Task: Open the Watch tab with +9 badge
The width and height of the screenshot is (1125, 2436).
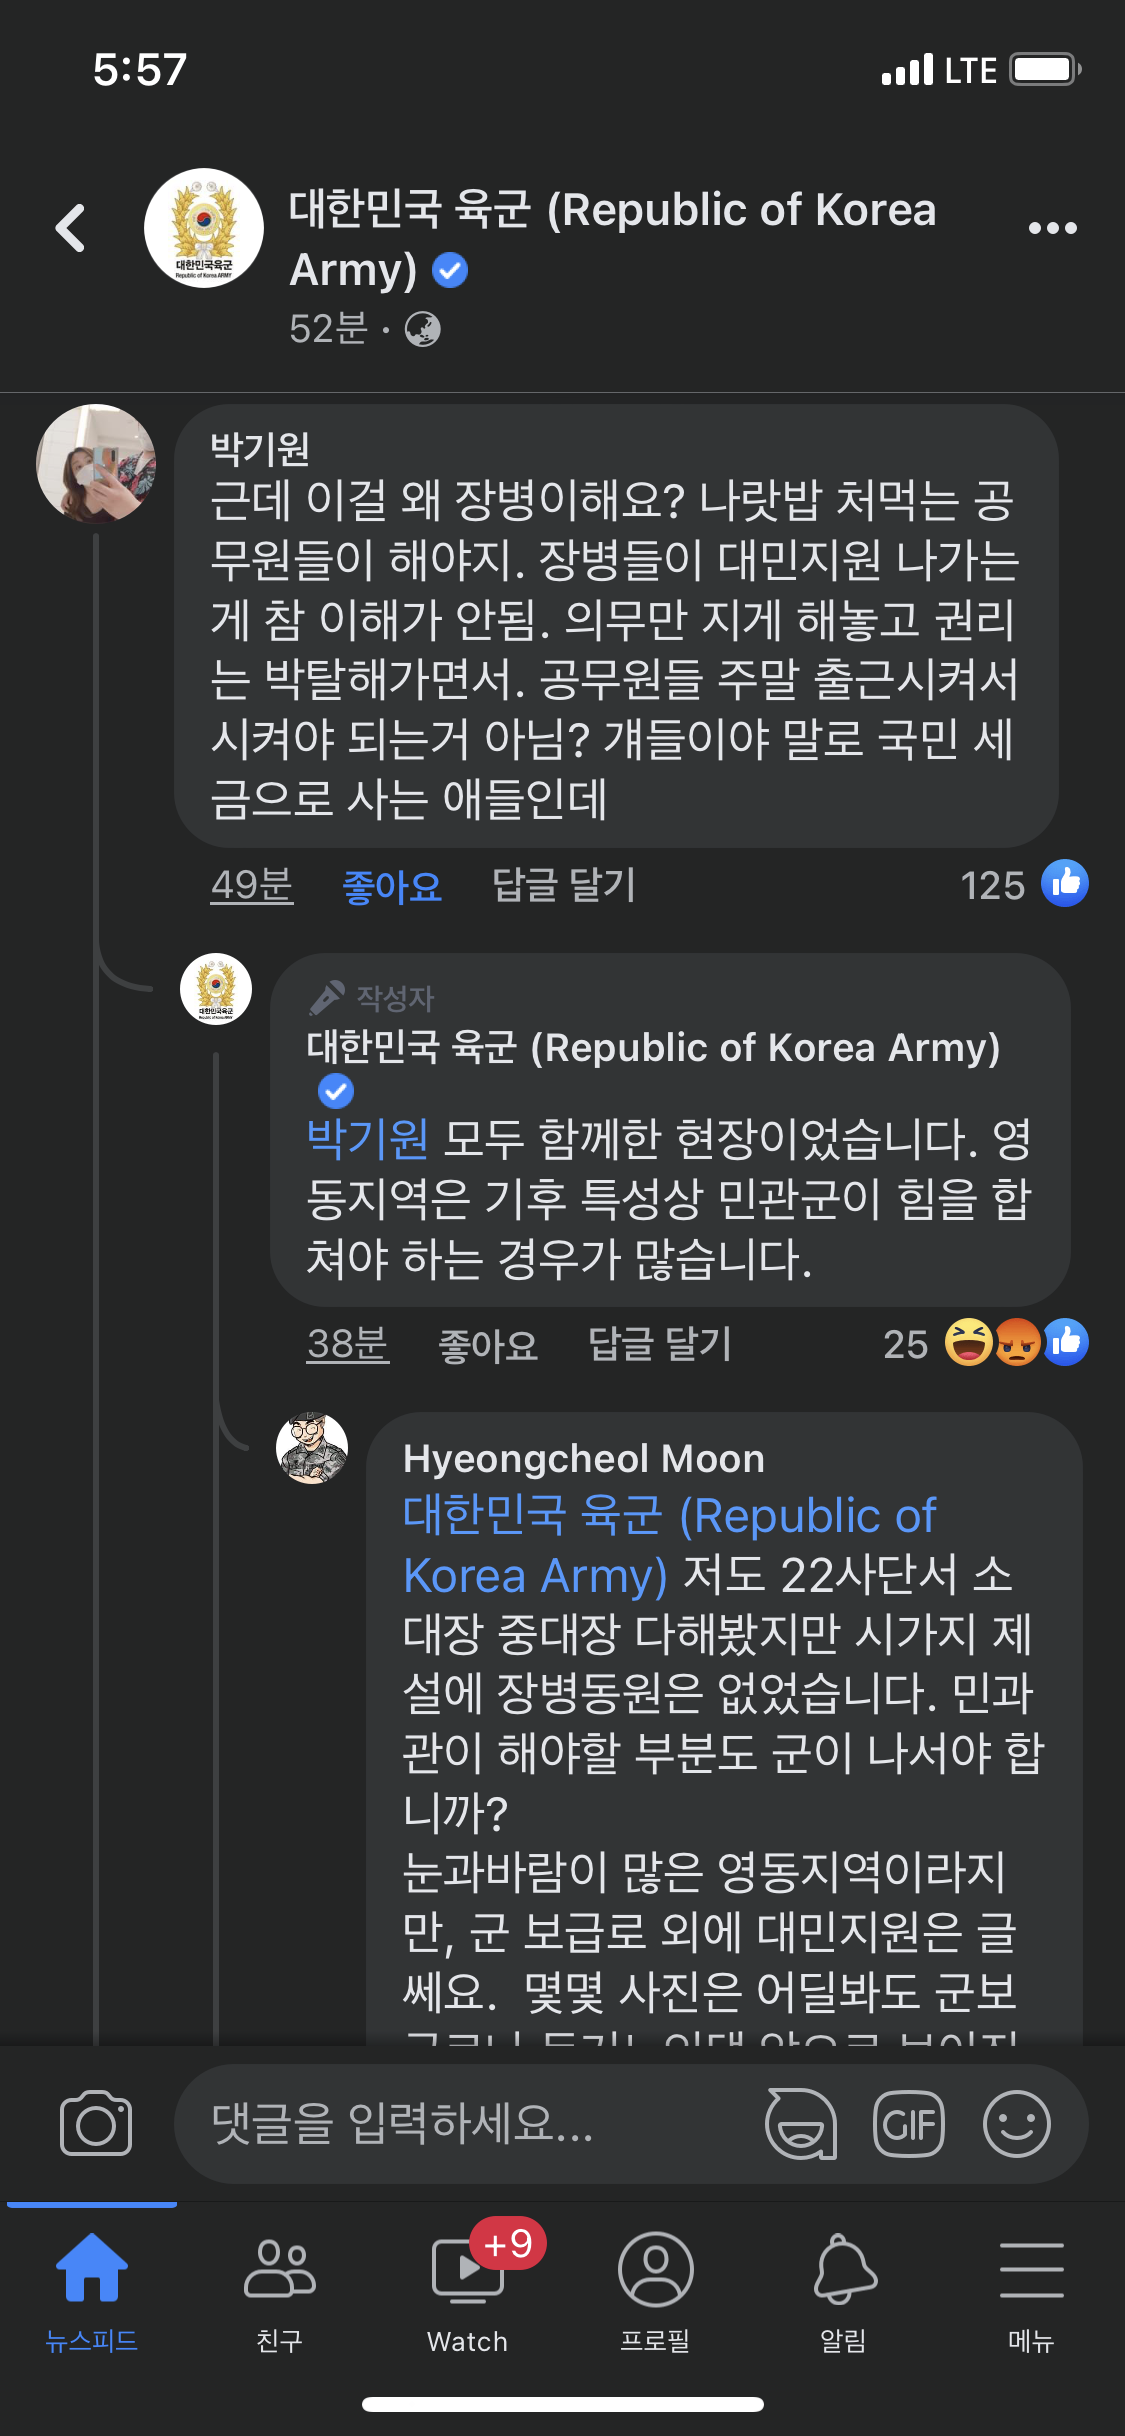Action: click(467, 2287)
